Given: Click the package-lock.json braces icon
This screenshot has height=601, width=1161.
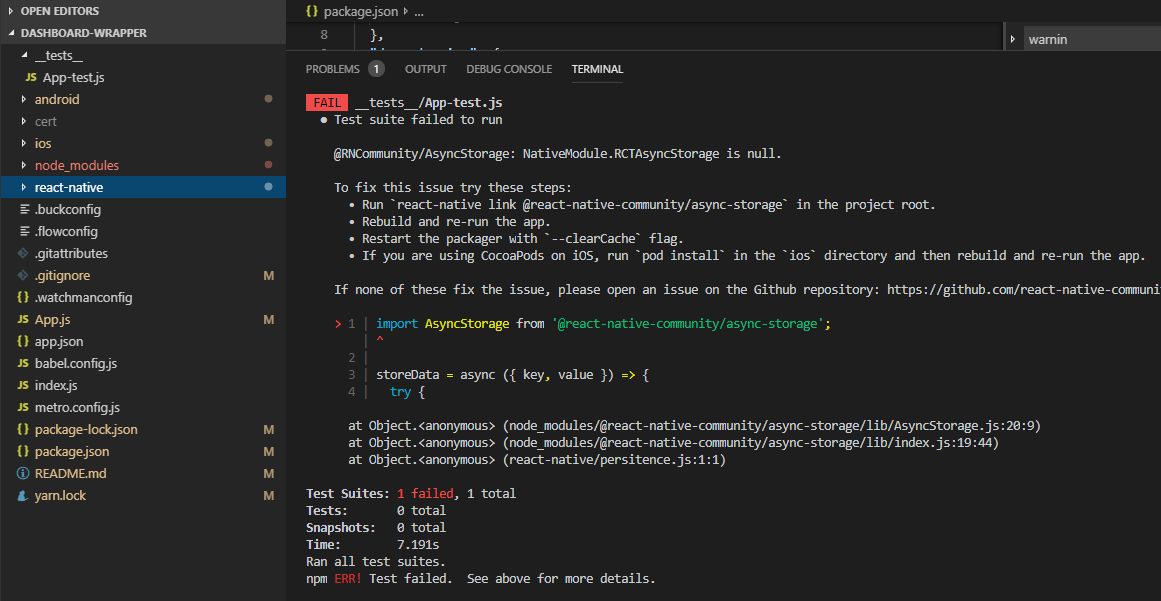Looking at the screenshot, I should point(23,430).
